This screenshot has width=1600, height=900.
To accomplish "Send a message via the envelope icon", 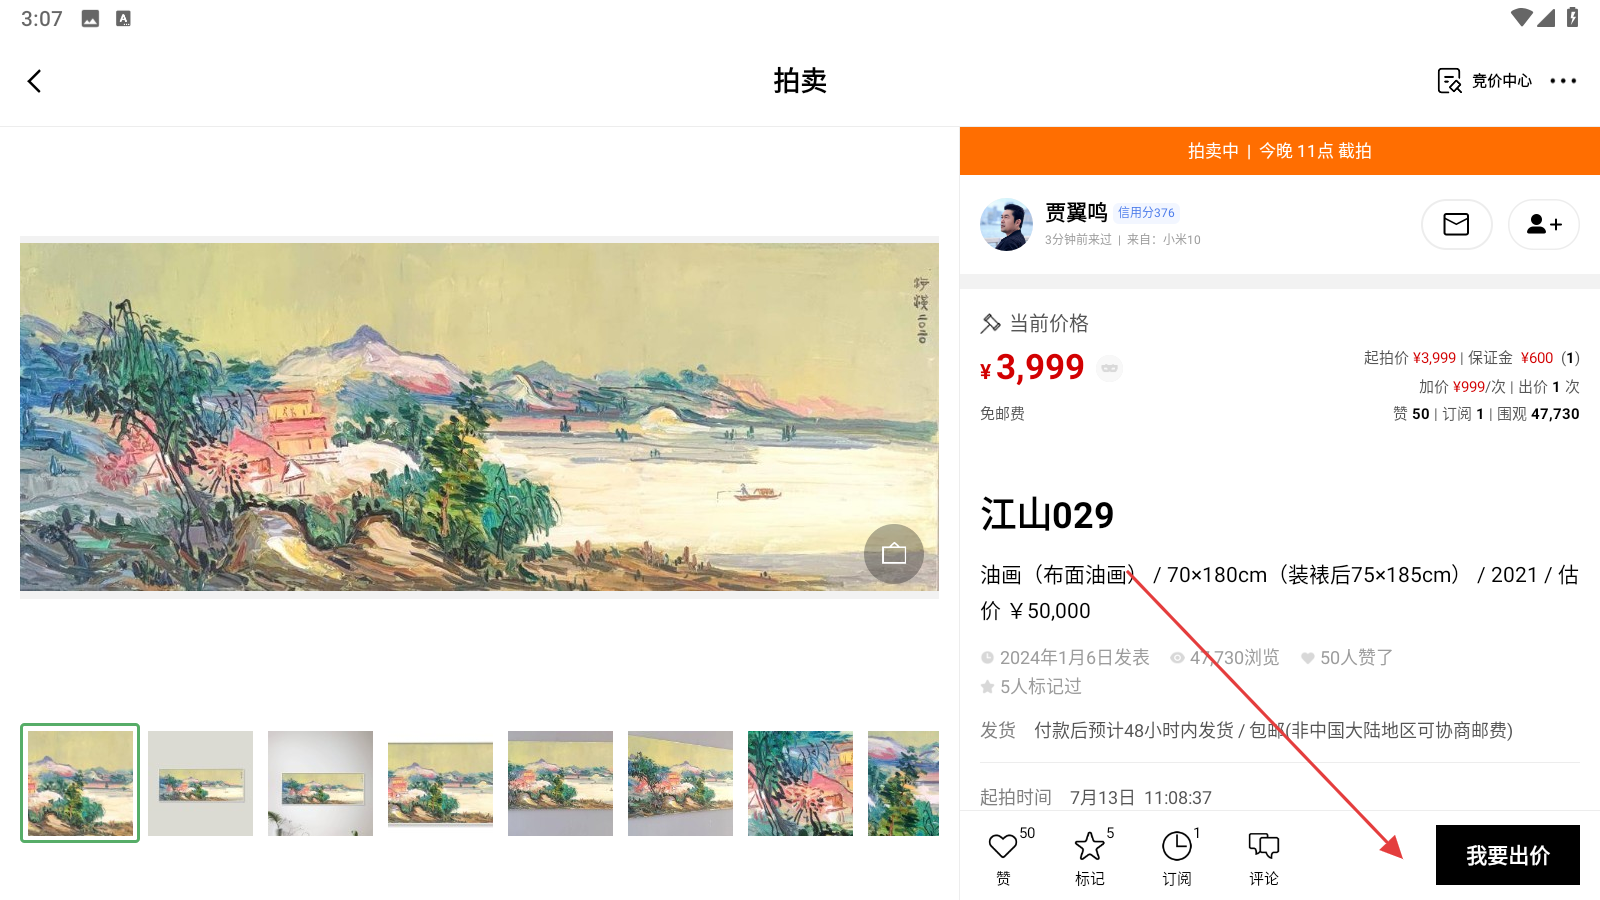I will click(x=1456, y=224).
